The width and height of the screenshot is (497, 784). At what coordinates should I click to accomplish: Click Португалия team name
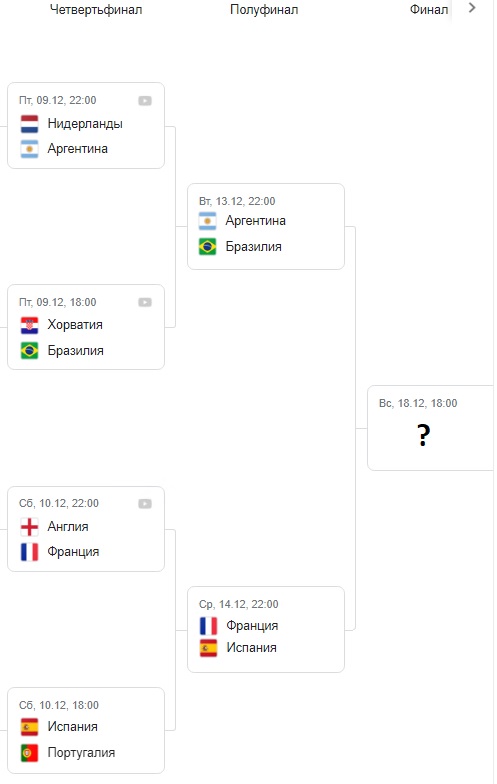click(81, 752)
